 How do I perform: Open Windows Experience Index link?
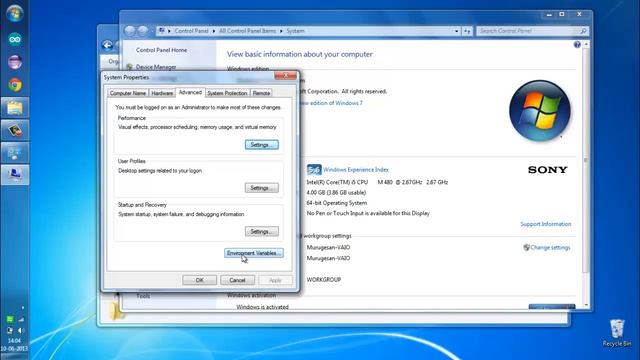pyautogui.click(x=356, y=169)
